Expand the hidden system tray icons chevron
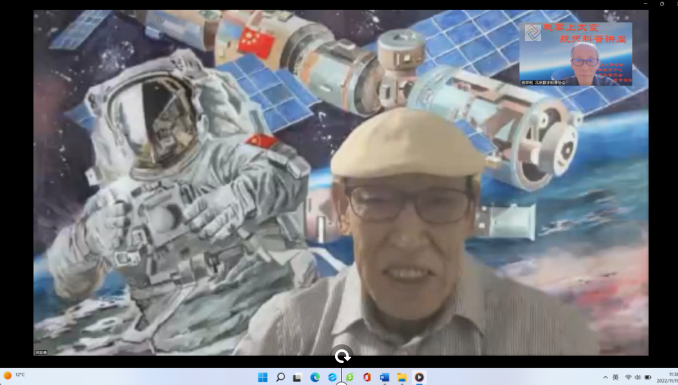Image resolution: width=678 pixels, height=385 pixels. coord(605,377)
